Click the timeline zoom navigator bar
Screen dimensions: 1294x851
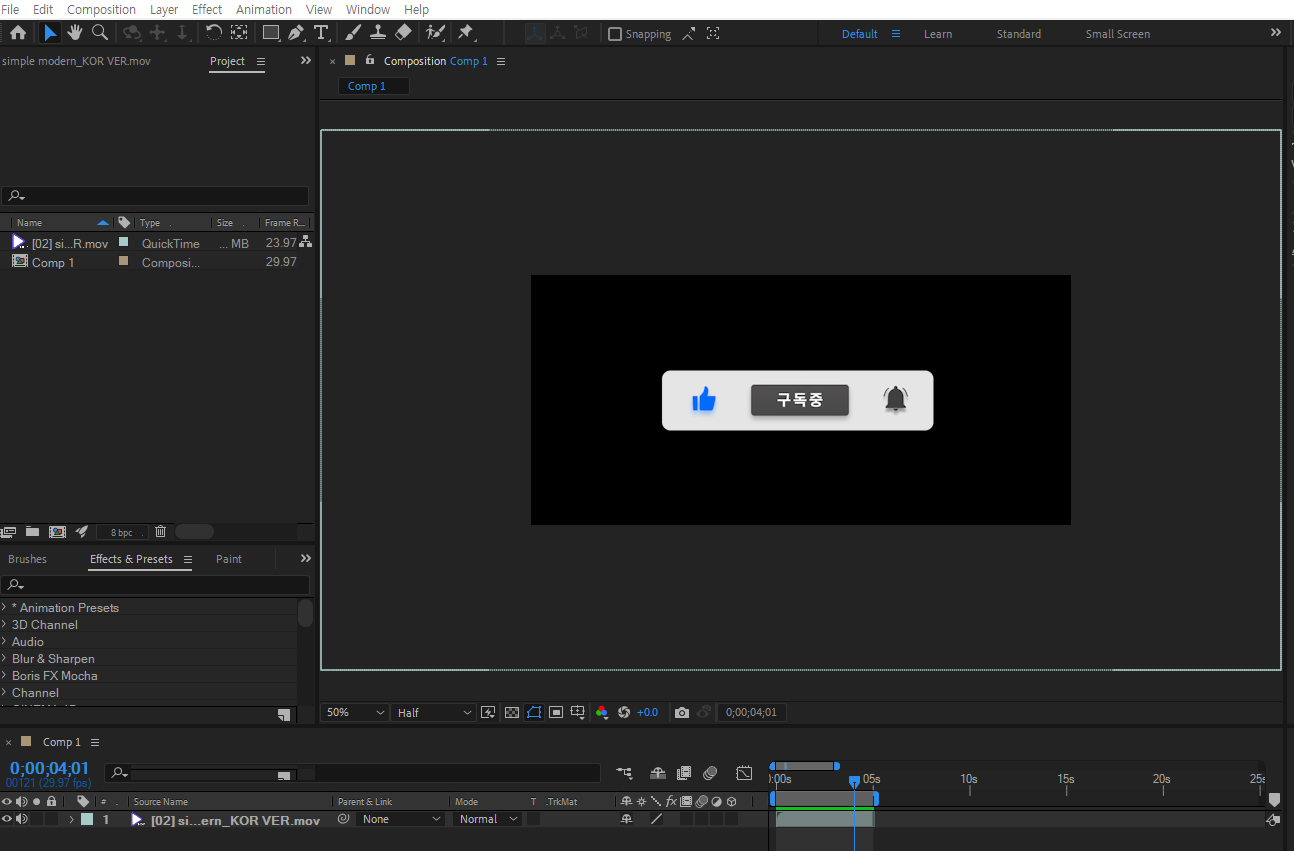pos(805,766)
